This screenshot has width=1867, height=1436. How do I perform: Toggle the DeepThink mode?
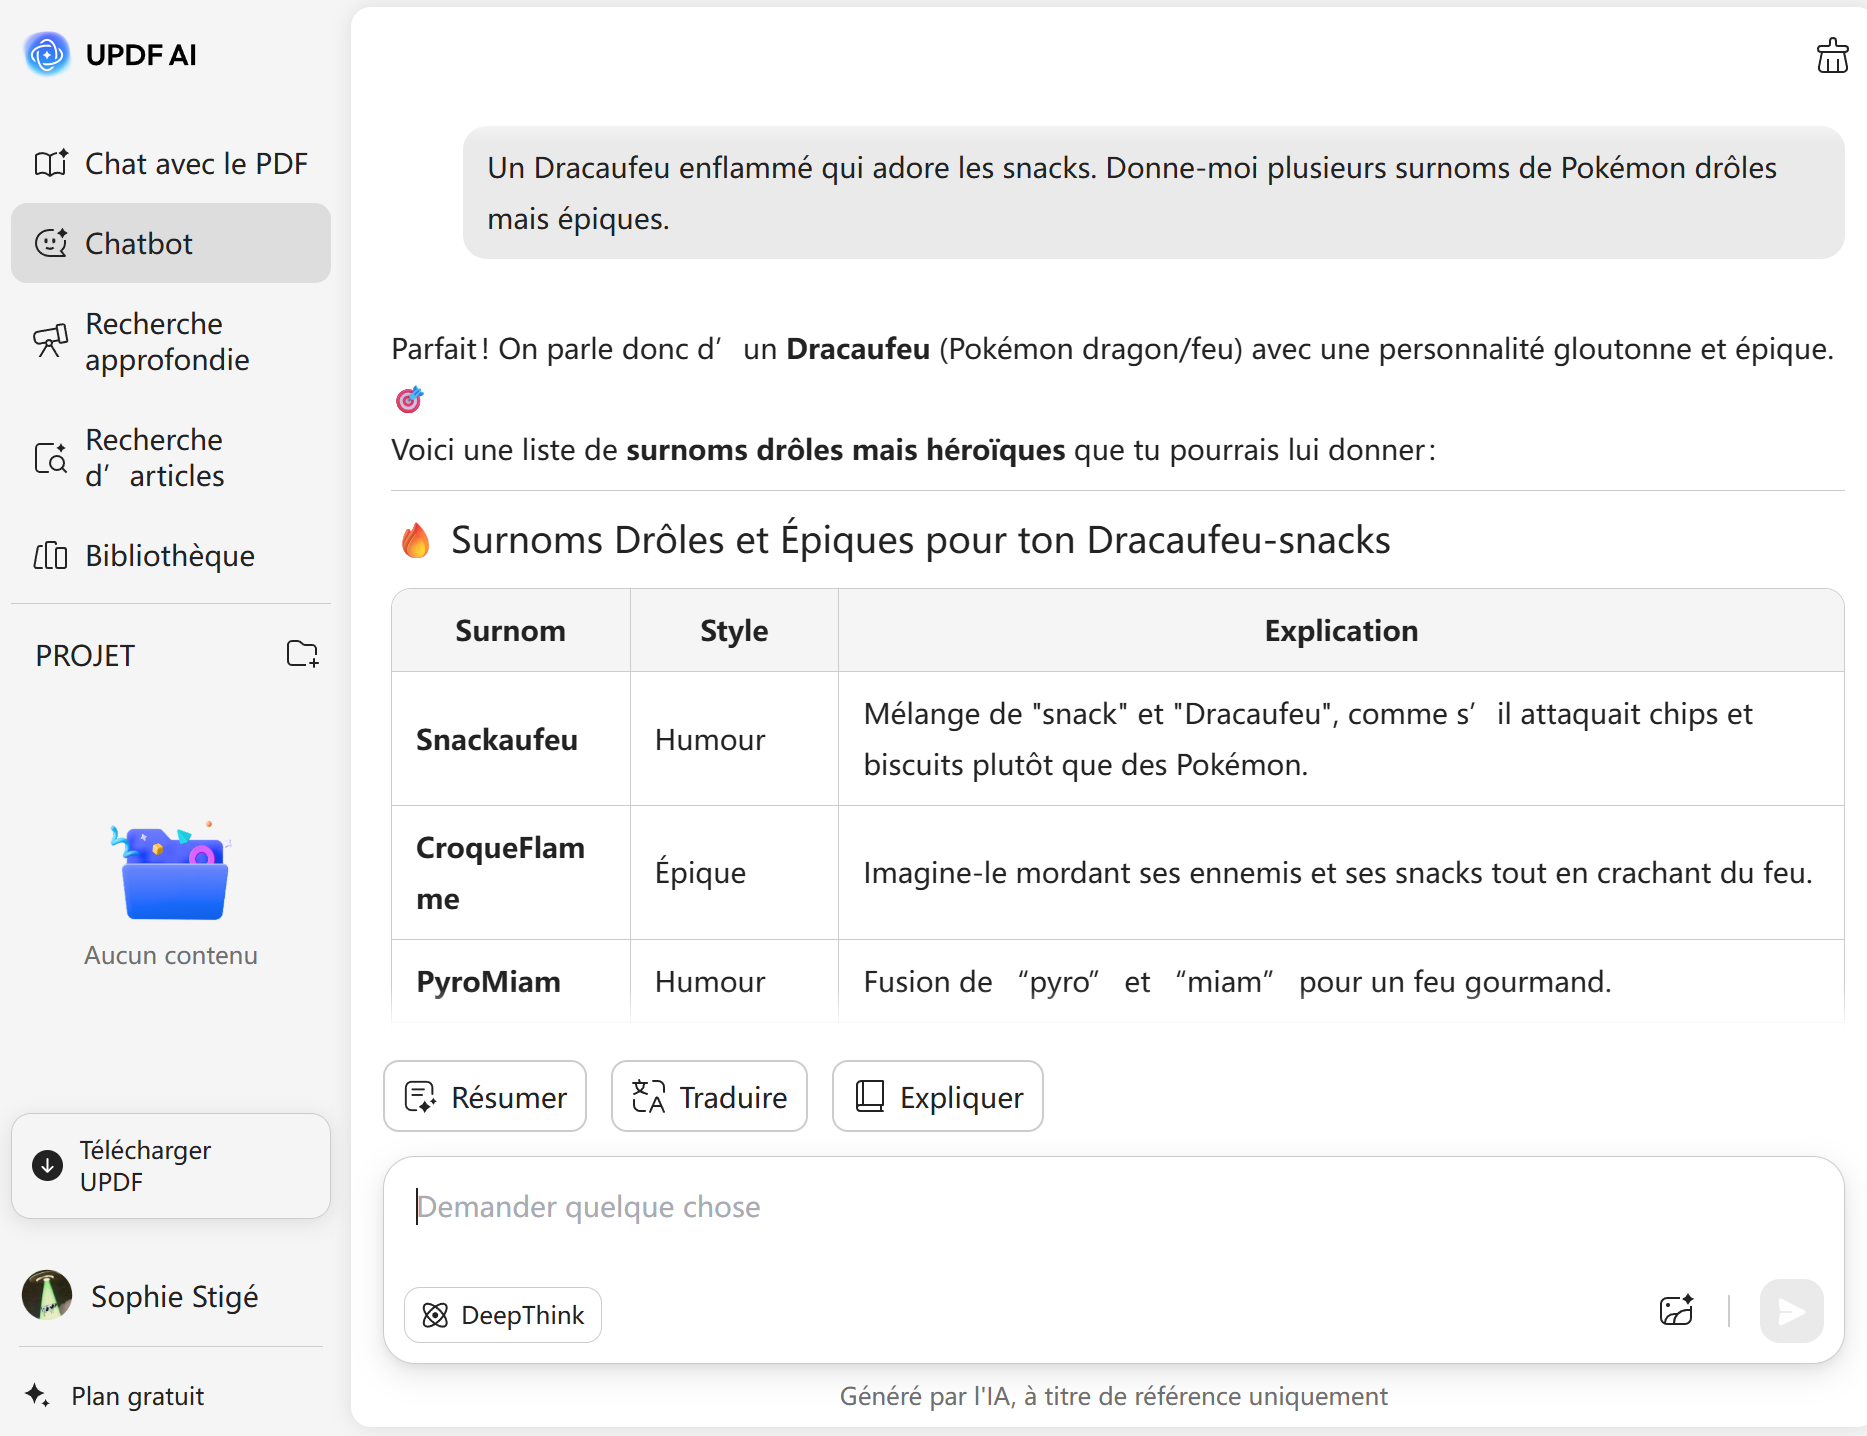(x=503, y=1314)
